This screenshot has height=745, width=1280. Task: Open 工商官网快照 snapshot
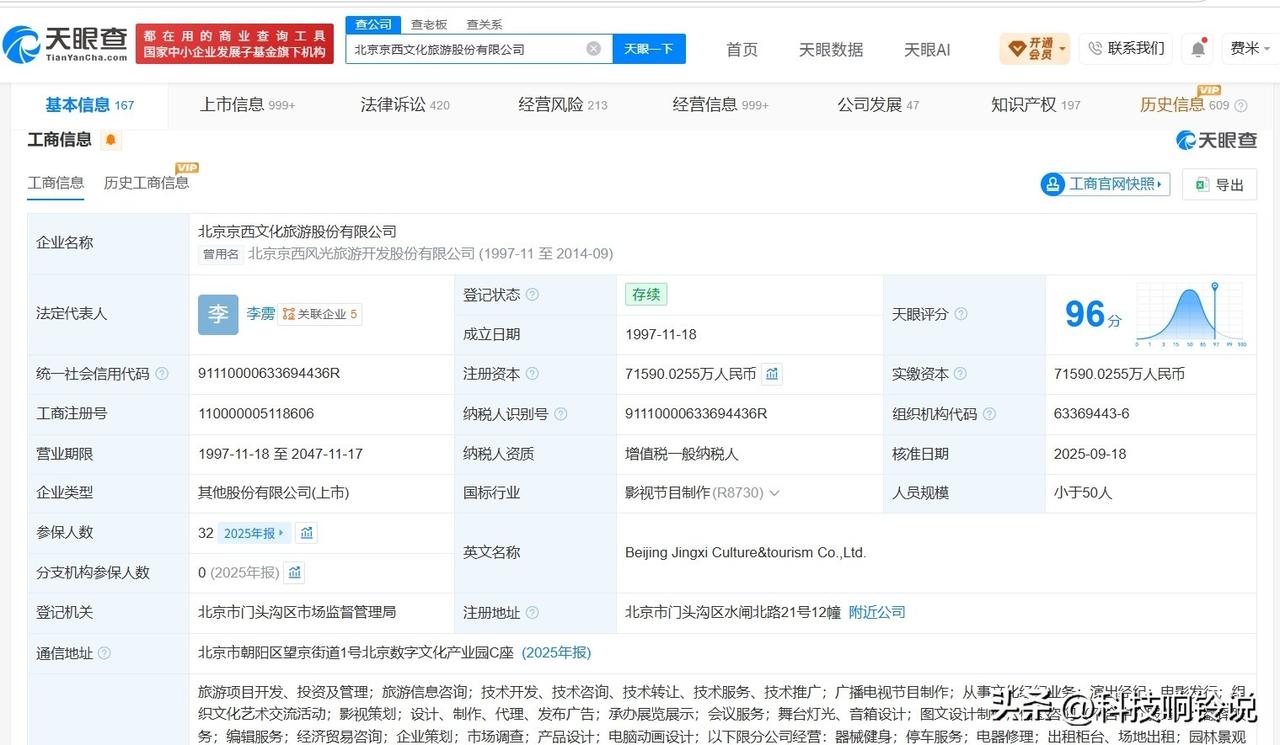coord(1105,184)
